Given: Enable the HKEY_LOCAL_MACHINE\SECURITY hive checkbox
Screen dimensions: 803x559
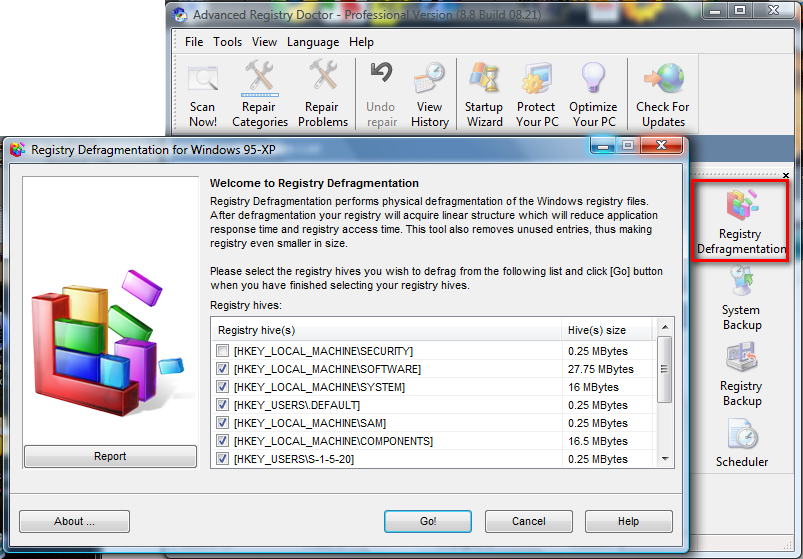Looking at the screenshot, I should [x=222, y=351].
